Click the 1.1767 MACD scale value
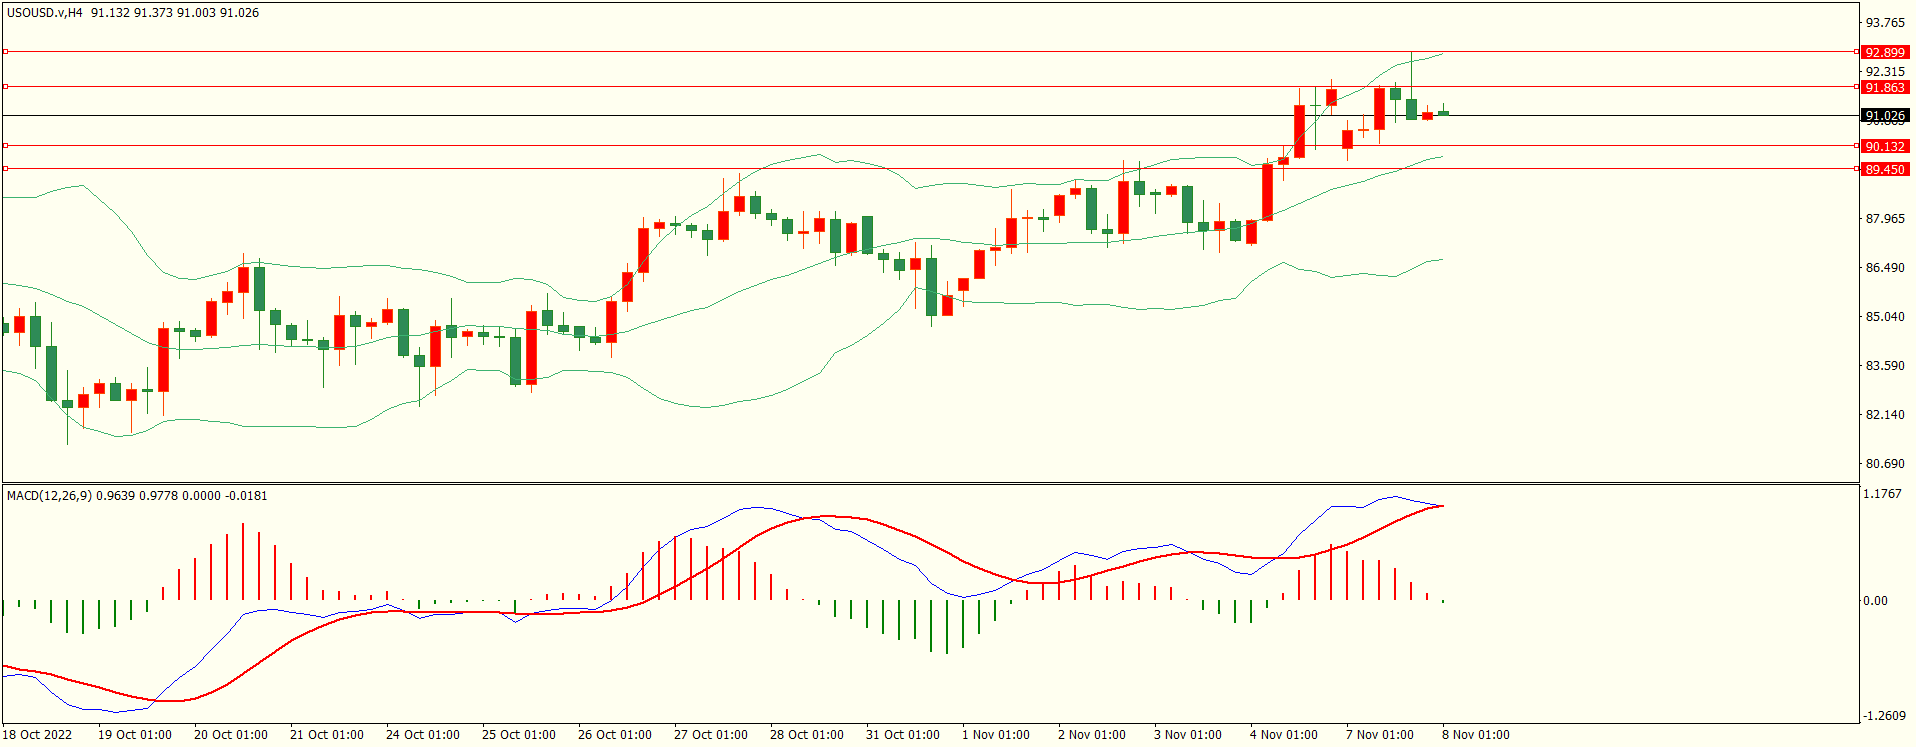The image size is (1916, 747). 1883,494
